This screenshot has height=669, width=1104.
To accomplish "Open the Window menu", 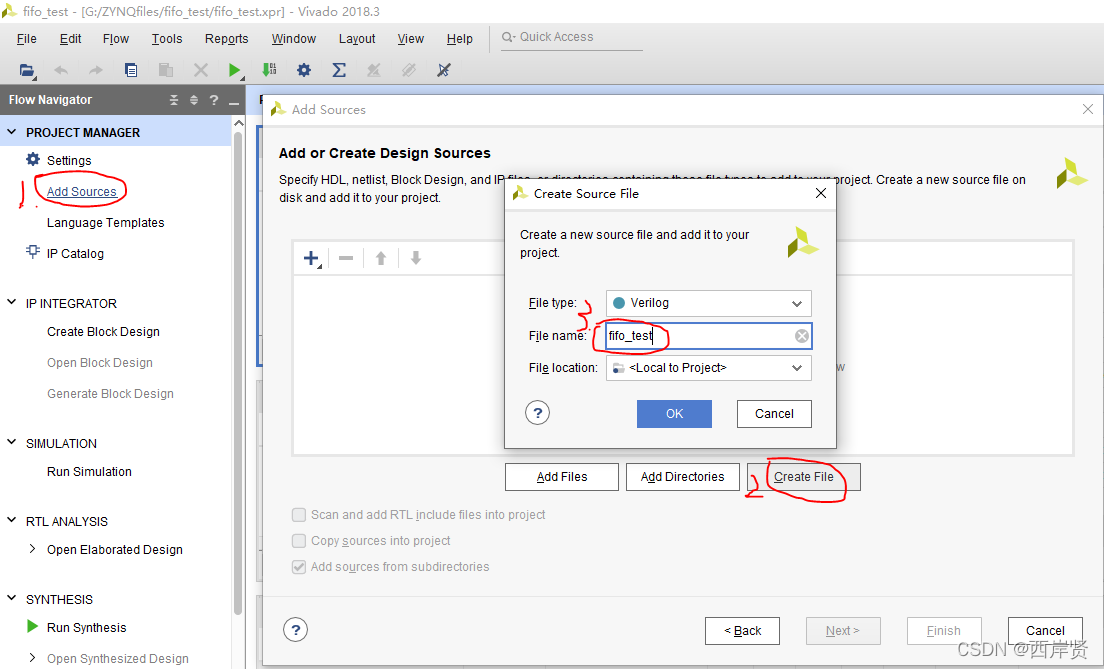I will pyautogui.click(x=294, y=39).
